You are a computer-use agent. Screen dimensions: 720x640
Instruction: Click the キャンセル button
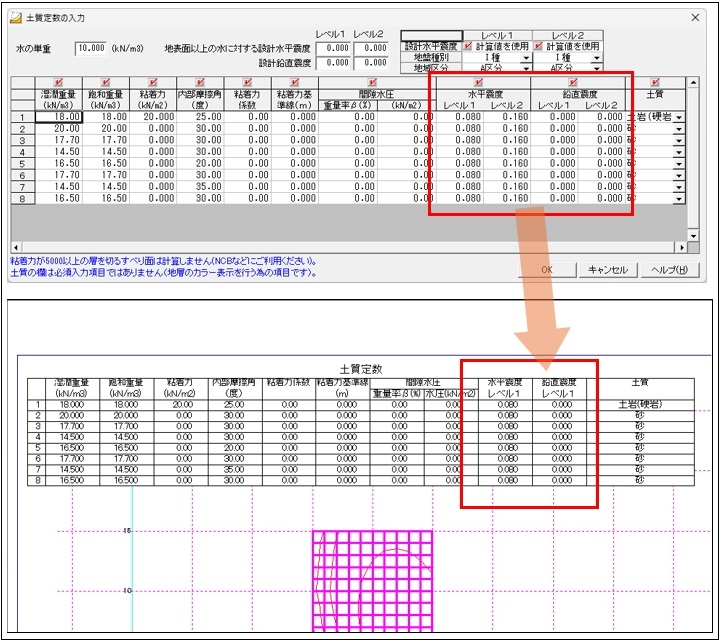tap(608, 270)
